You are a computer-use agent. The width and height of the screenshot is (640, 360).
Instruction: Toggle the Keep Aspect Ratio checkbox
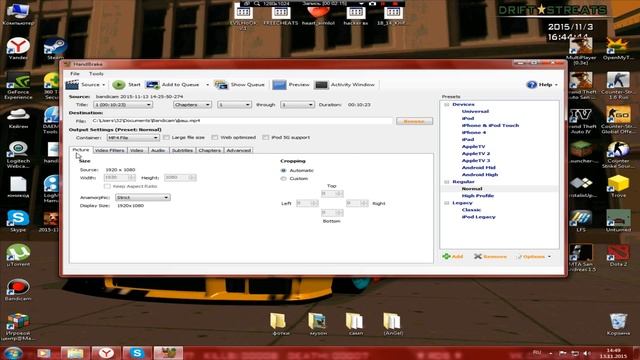pos(107,186)
